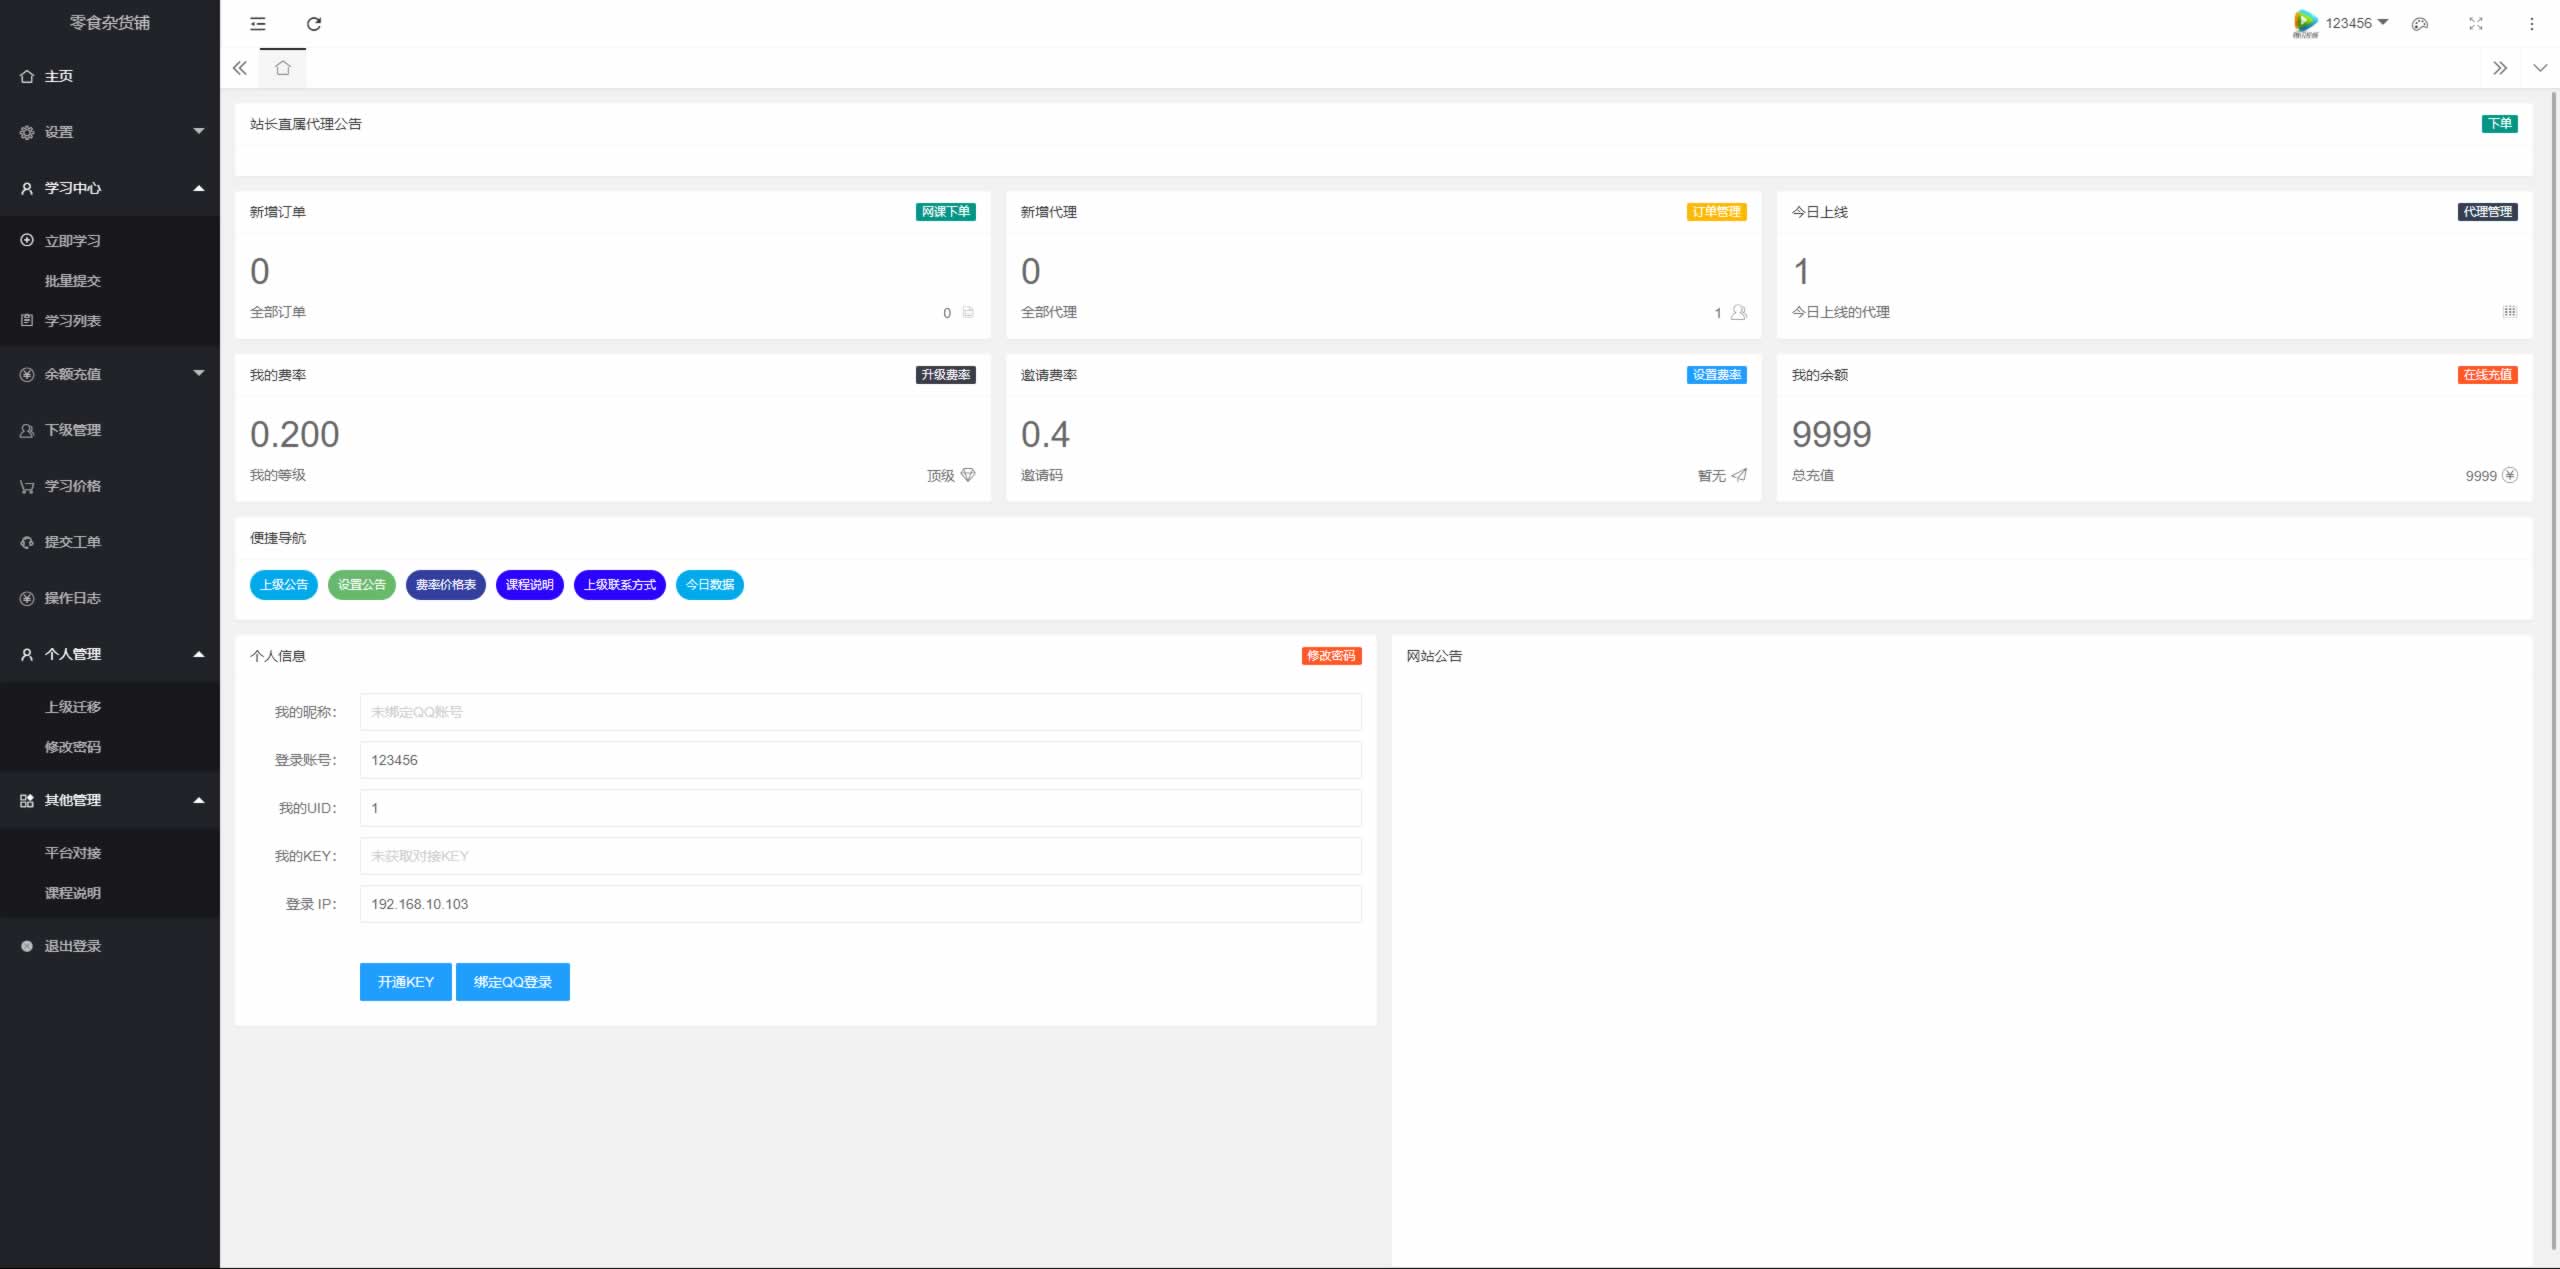Open the 123456 user account dropdown

click(2355, 23)
